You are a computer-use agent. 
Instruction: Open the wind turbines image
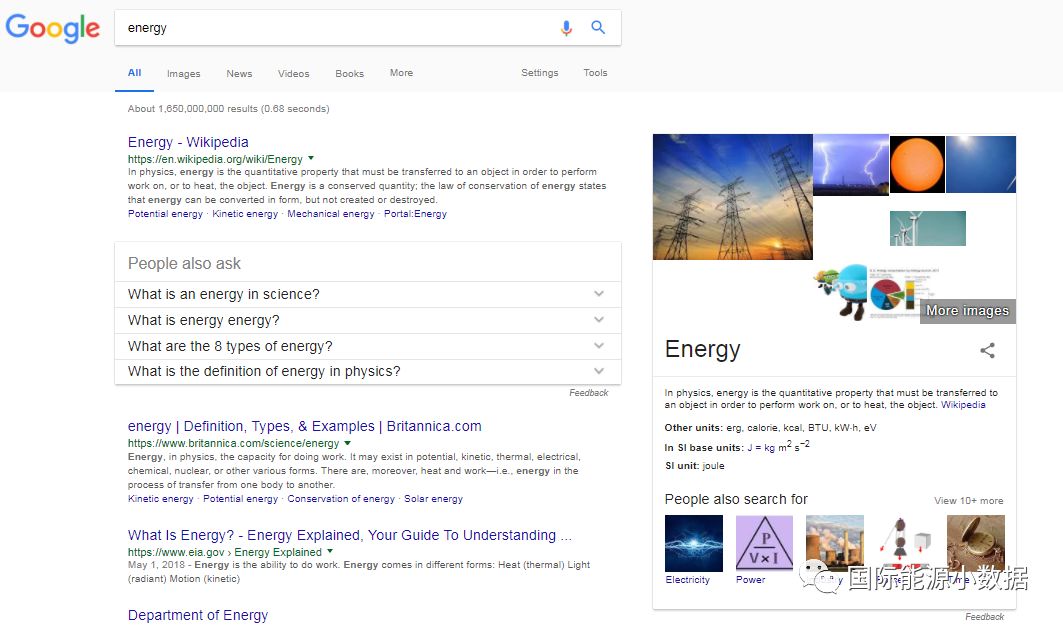pos(927,228)
